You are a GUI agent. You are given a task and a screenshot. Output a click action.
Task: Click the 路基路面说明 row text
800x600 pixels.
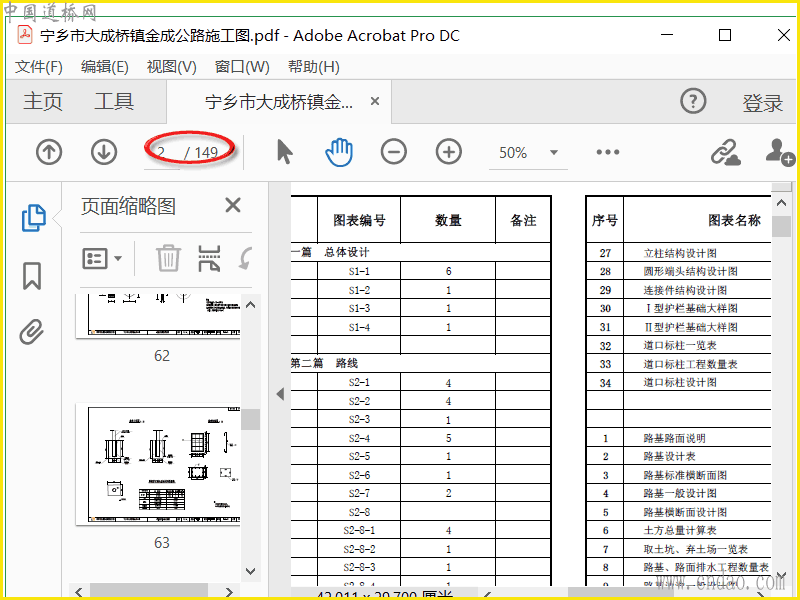(x=674, y=438)
